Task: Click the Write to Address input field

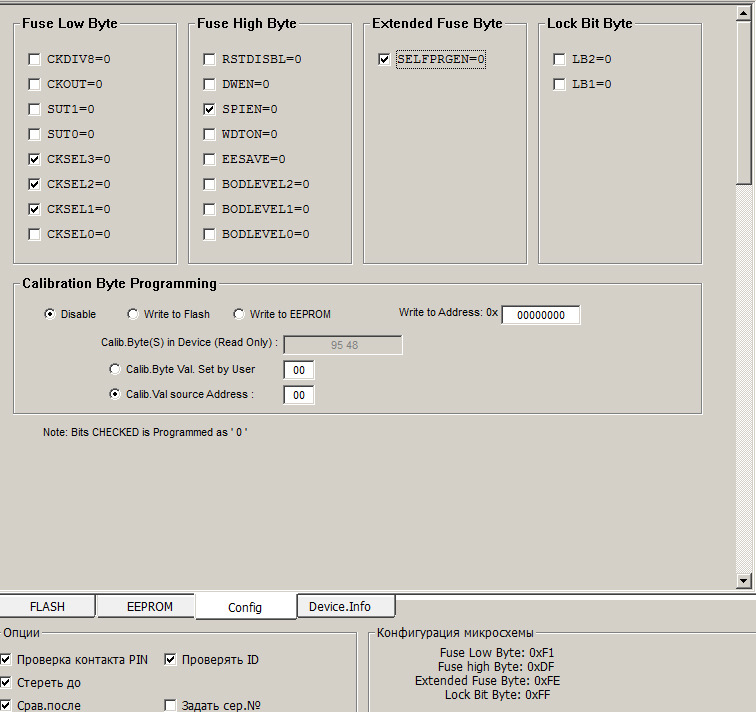Action: [x=541, y=315]
